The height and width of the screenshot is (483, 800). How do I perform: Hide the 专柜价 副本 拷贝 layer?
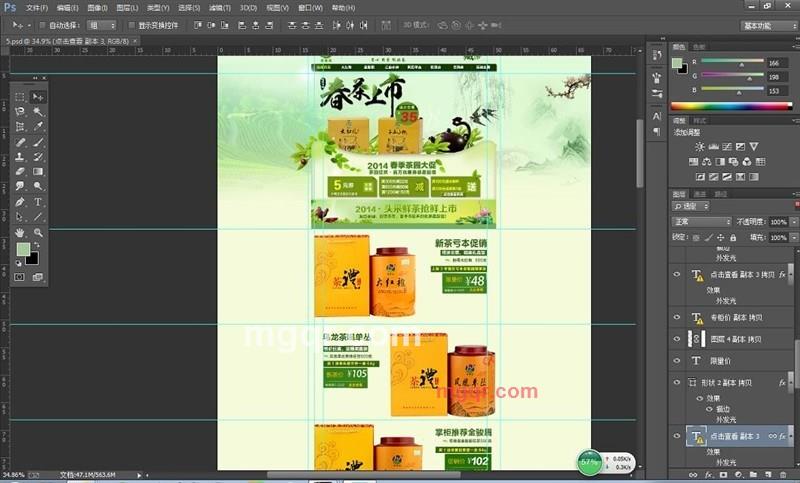[677, 317]
